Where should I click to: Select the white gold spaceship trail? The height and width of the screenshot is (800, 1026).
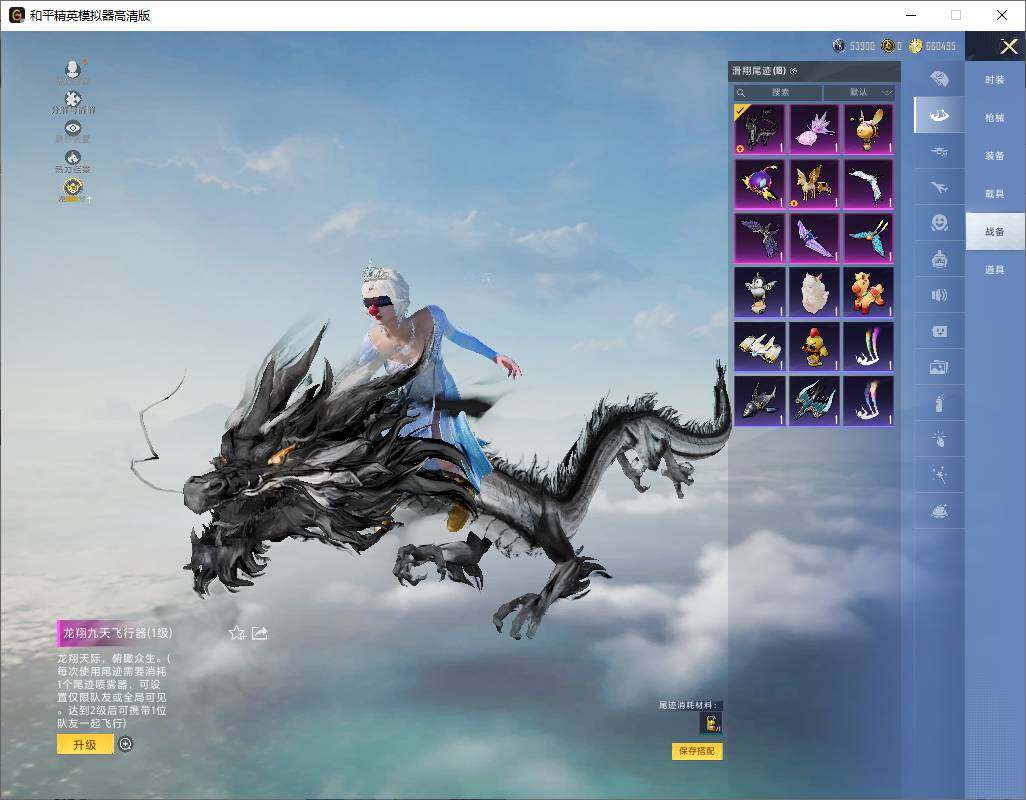pos(759,347)
